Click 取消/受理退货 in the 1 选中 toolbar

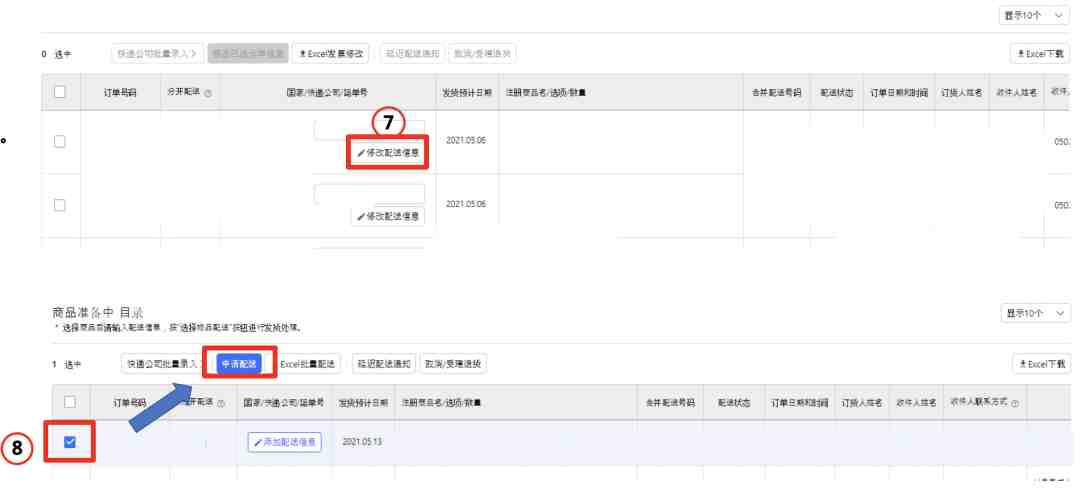(453, 364)
